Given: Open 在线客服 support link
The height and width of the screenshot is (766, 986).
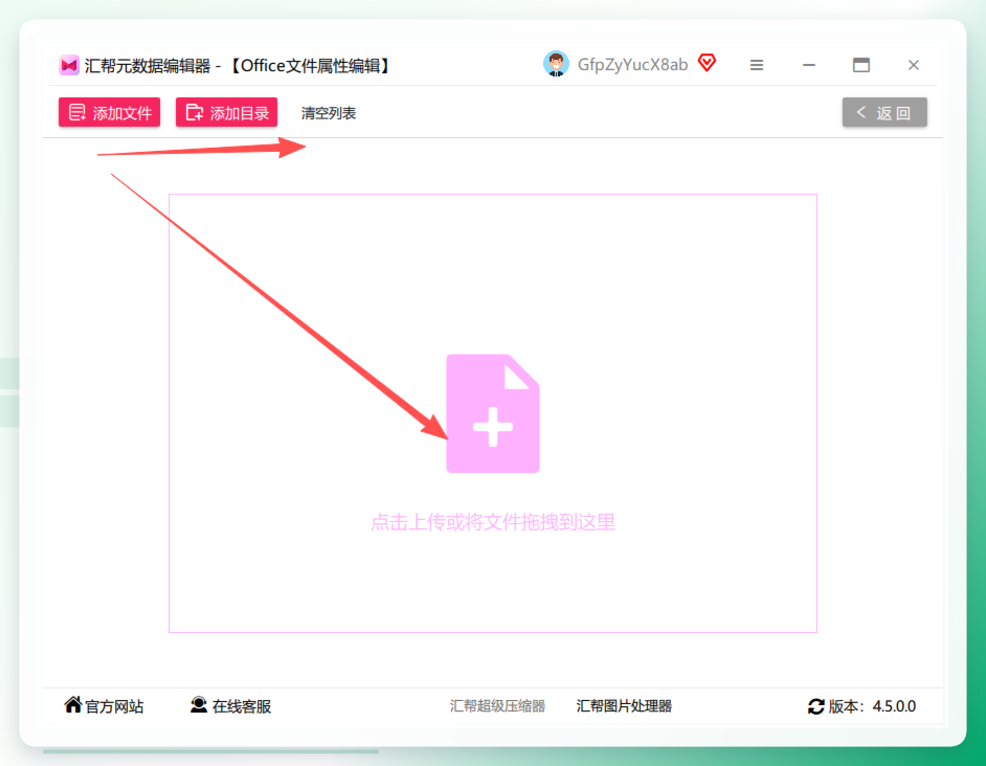Looking at the screenshot, I should pos(241,706).
